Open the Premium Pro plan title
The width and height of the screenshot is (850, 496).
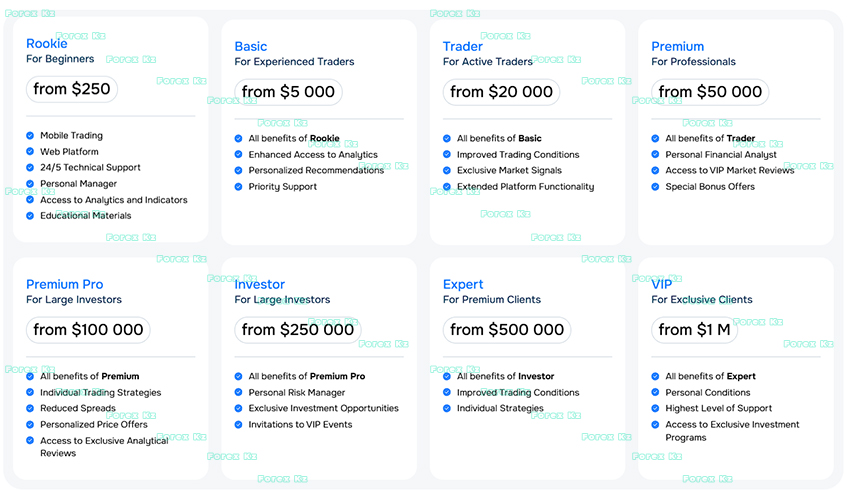click(x=65, y=285)
